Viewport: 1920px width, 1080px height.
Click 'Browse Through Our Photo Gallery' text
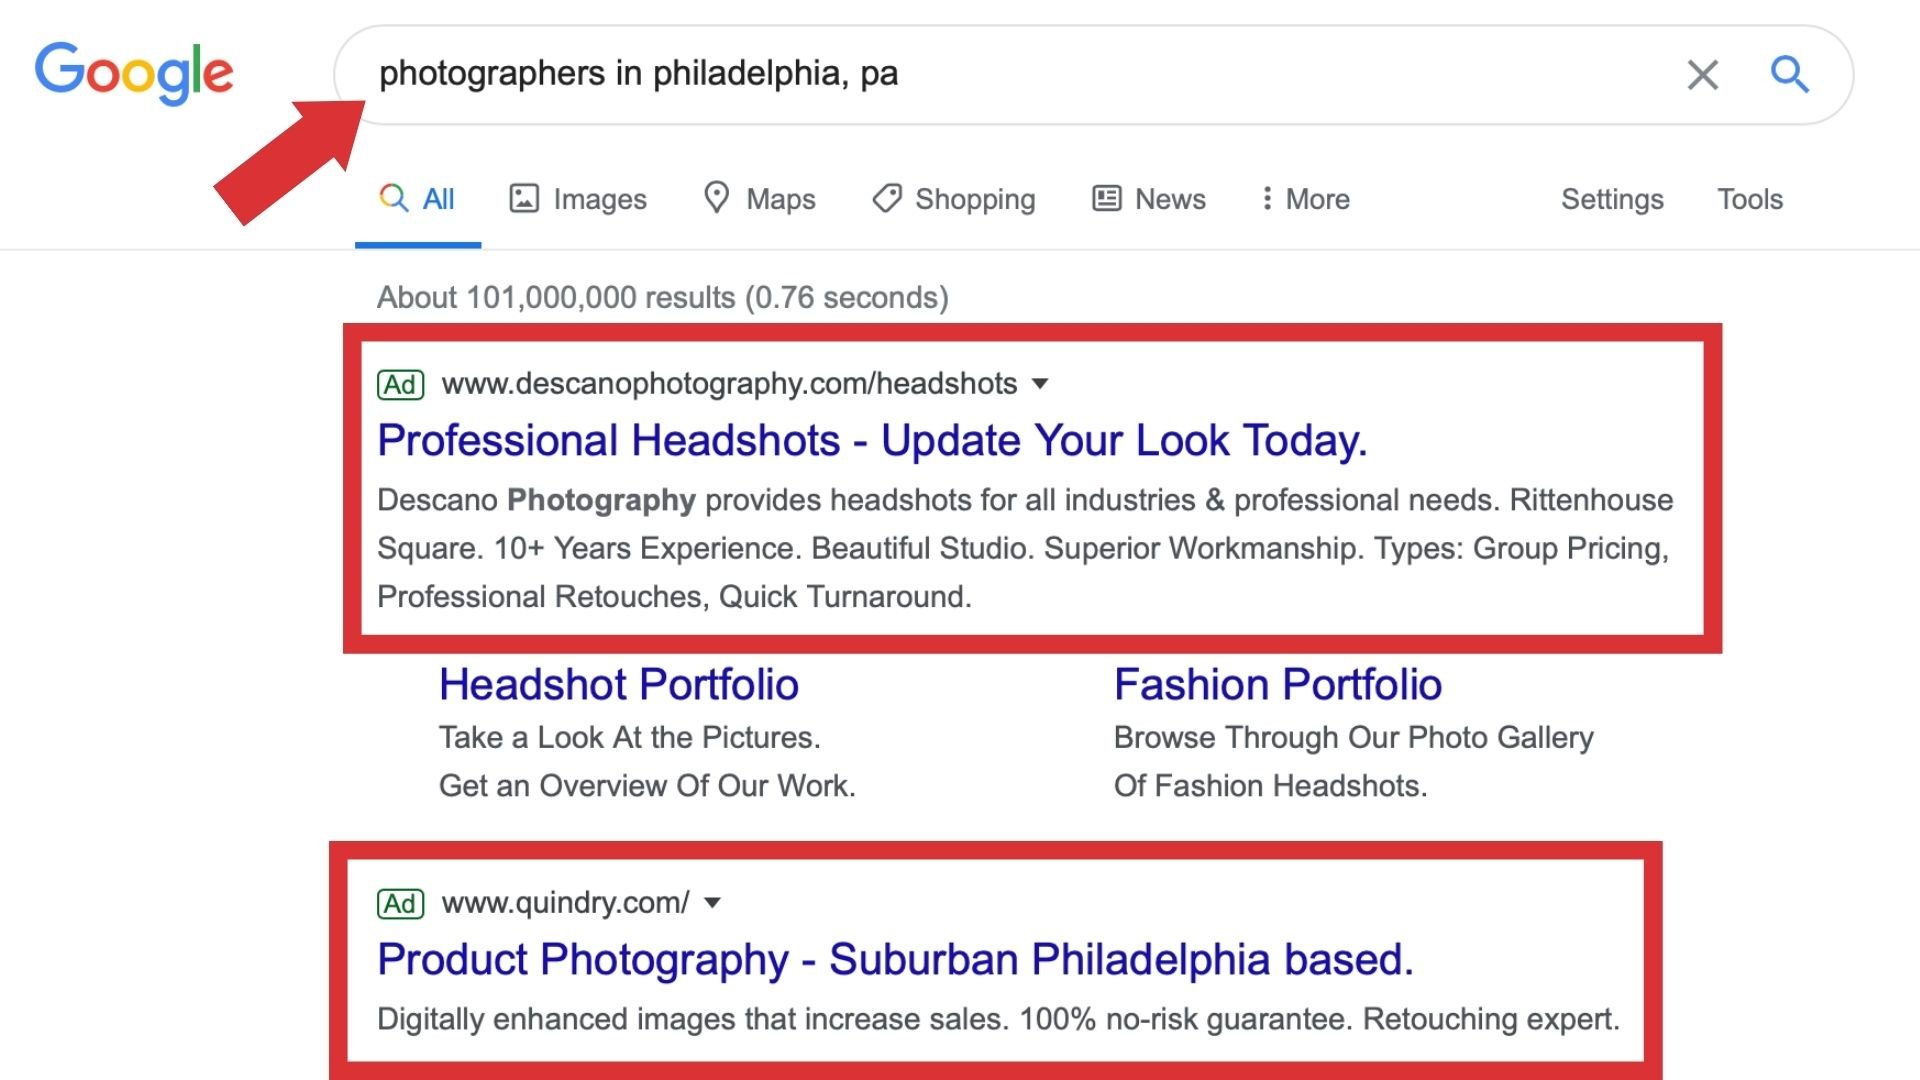[1353, 738]
